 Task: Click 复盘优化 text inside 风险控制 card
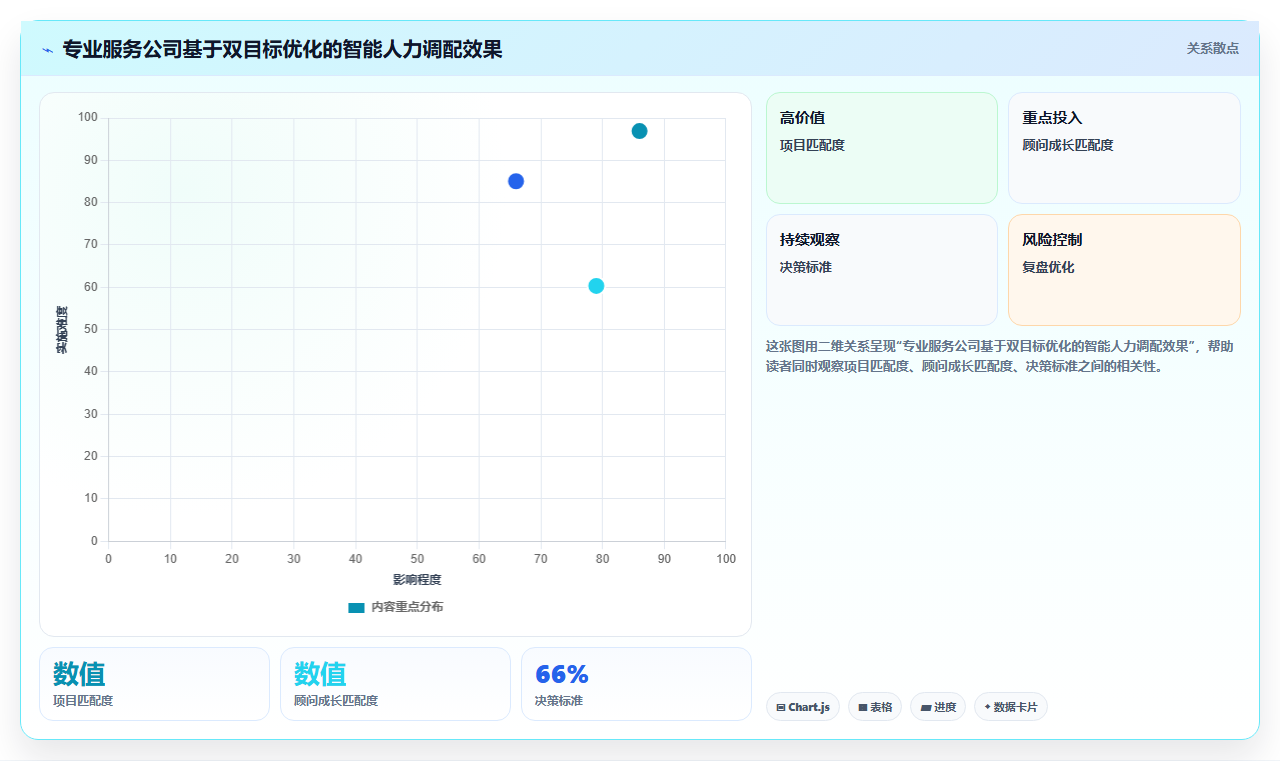pyautogui.click(x=1048, y=267)
